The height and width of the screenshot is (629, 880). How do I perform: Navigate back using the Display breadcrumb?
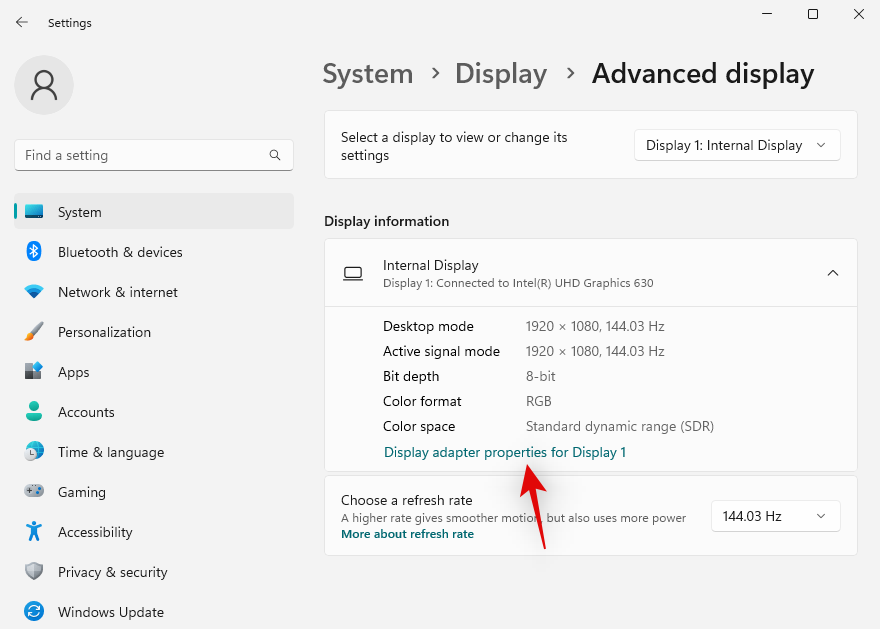coord(501,73)
